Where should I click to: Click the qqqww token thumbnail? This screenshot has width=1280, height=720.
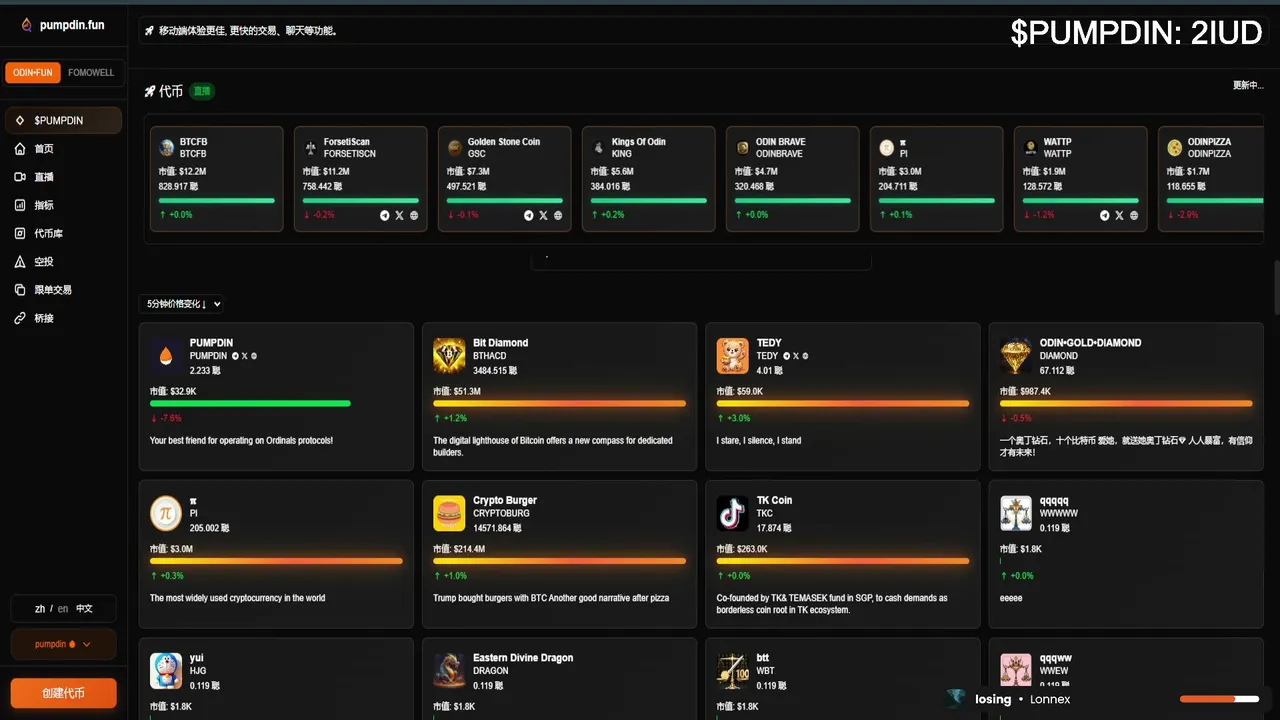(1016, 671)
